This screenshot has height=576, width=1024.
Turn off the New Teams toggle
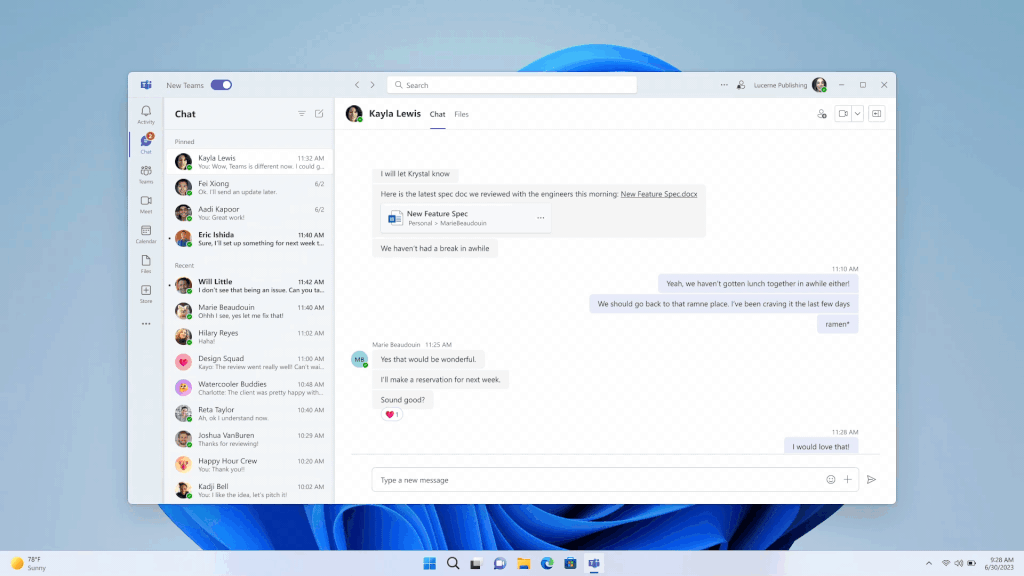[x=222, y=85]
